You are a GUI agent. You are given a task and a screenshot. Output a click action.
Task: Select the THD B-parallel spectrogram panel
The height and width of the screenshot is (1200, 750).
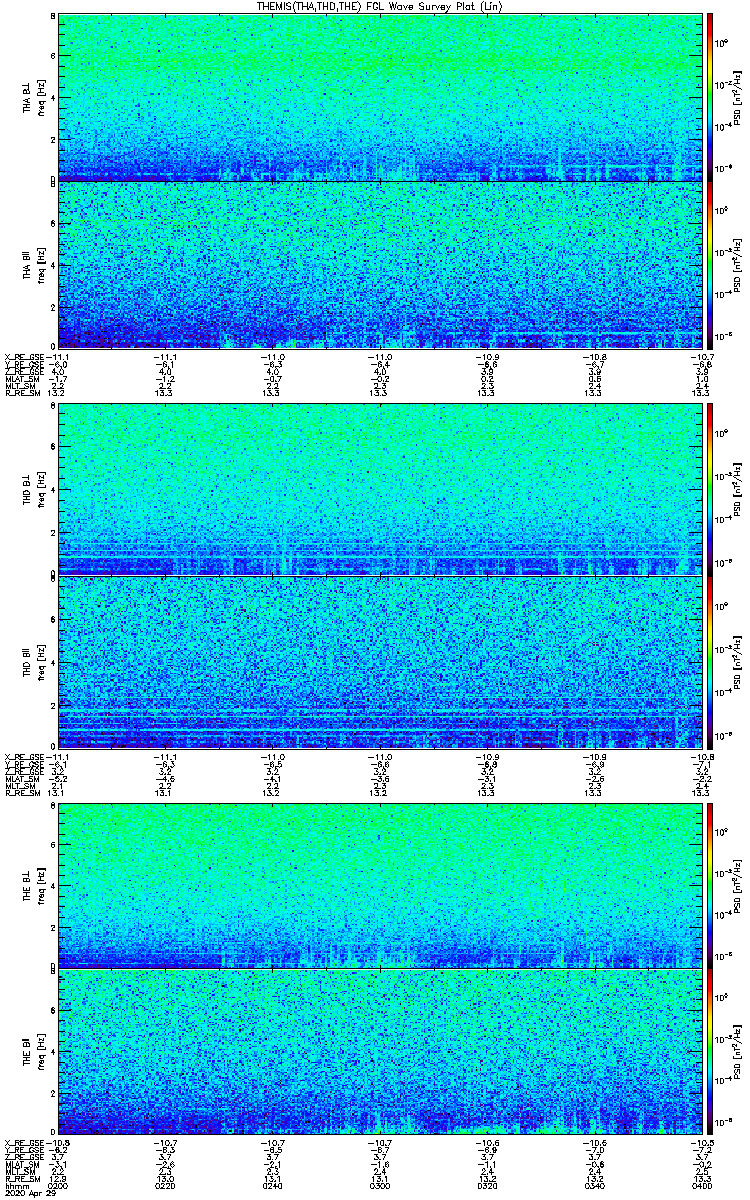[x=380, y=662]
